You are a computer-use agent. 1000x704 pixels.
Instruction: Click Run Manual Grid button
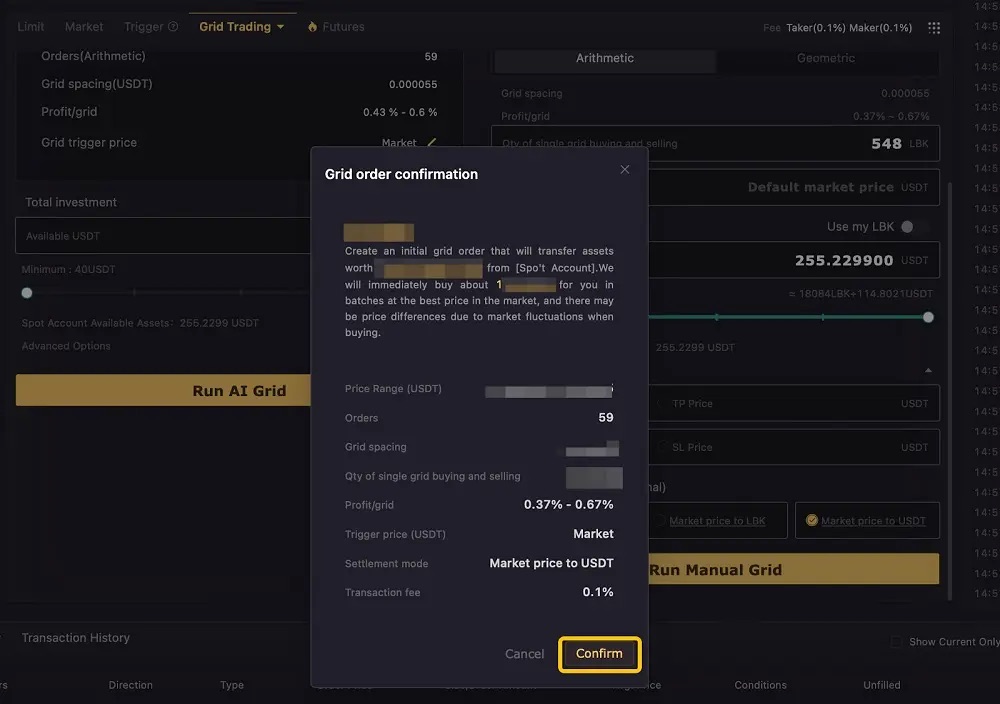[x=793, y=569]
